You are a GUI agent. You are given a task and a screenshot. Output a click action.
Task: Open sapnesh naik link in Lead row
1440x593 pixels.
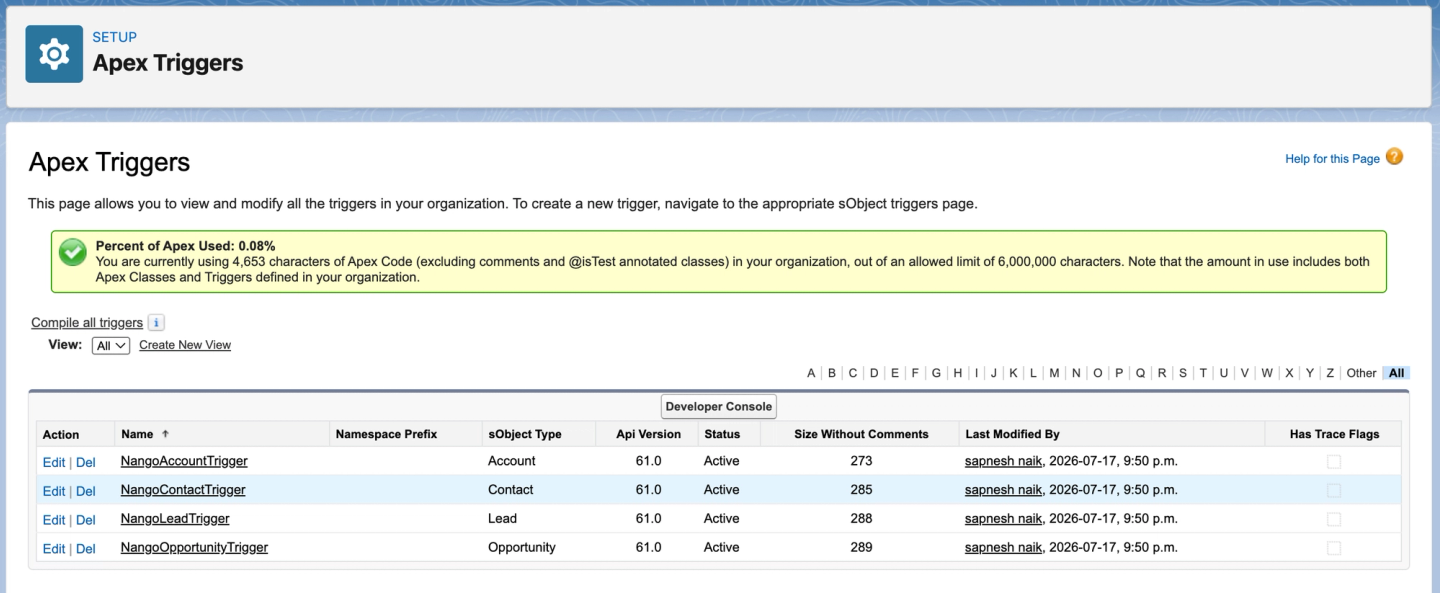[1003, 519]
